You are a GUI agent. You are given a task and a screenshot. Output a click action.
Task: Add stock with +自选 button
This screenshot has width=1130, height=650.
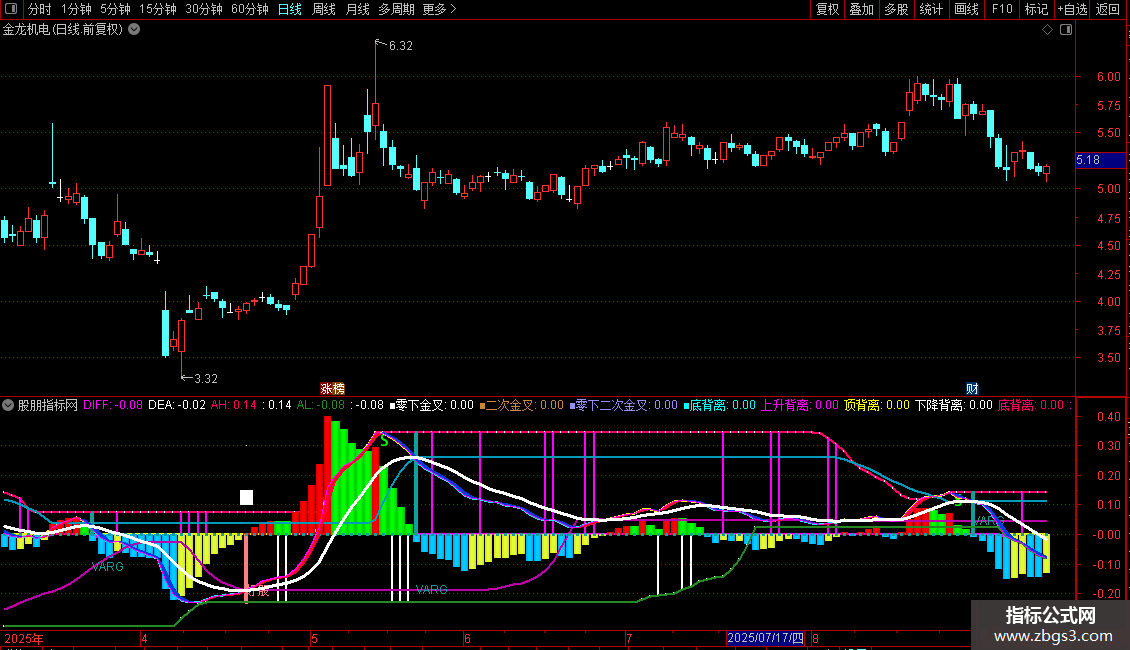1072,9
